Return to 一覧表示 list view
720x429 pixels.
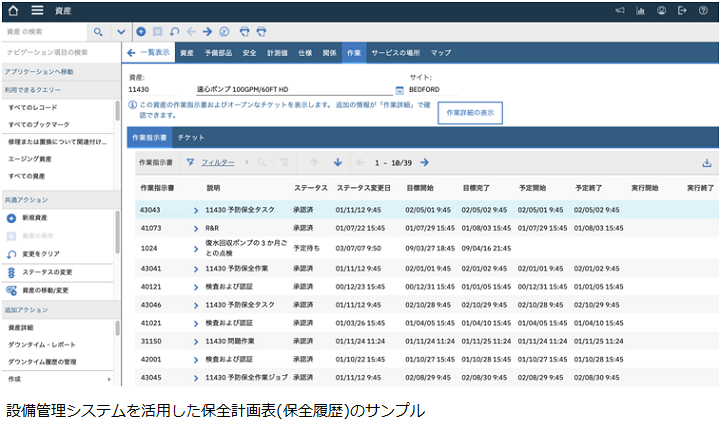tap(148, 53)
